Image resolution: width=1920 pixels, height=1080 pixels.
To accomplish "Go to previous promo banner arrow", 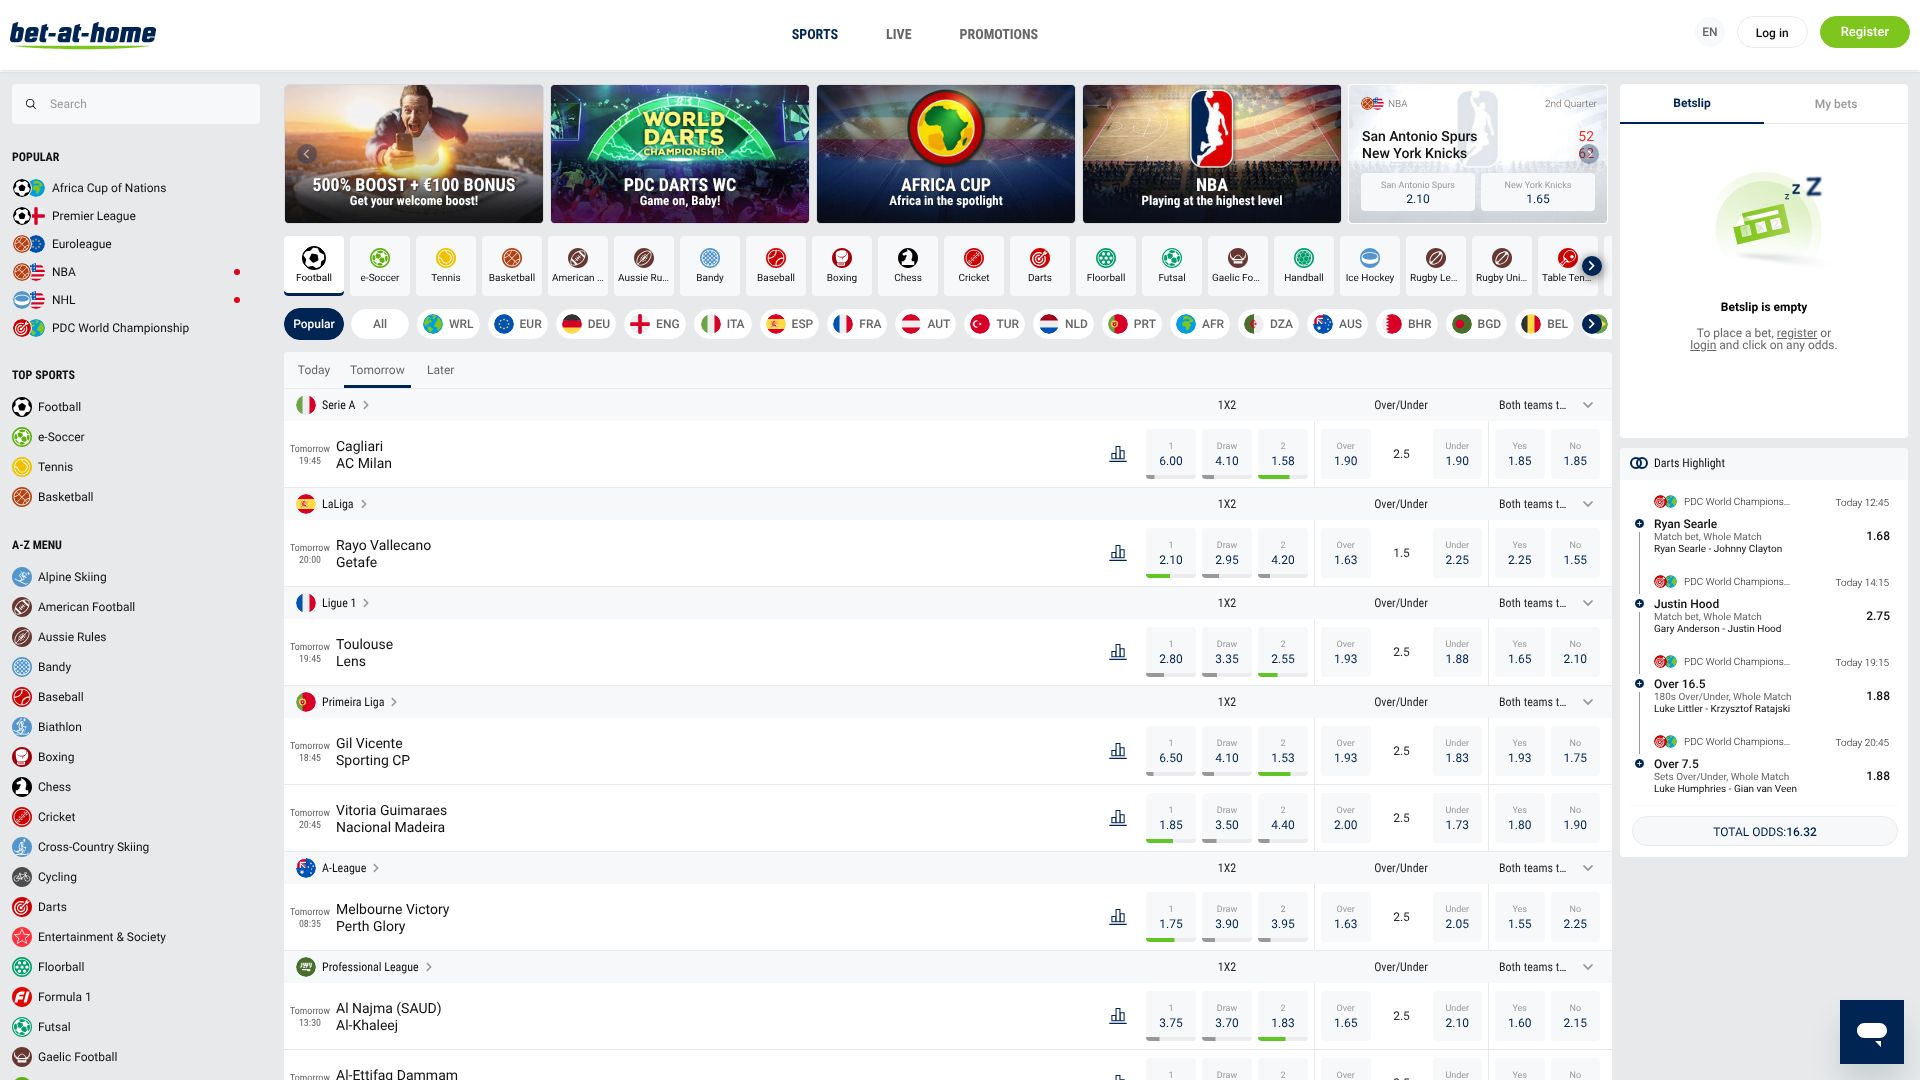I will click(307, 154).
